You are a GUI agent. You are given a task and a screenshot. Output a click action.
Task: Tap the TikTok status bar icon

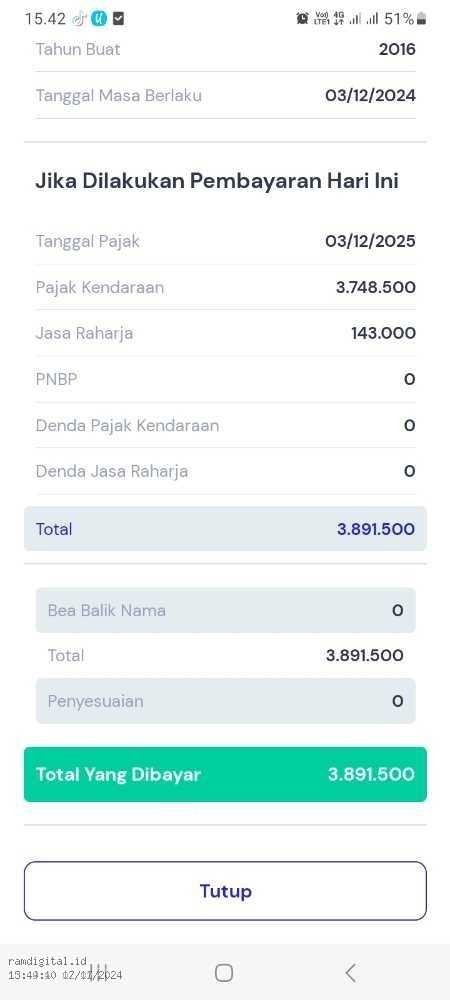[x=79, y=19]
